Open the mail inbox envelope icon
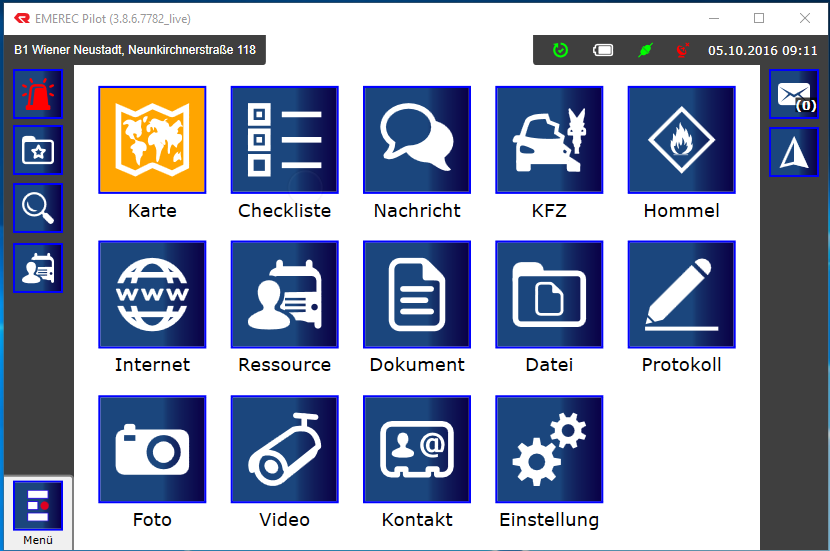 click(794, 95)
